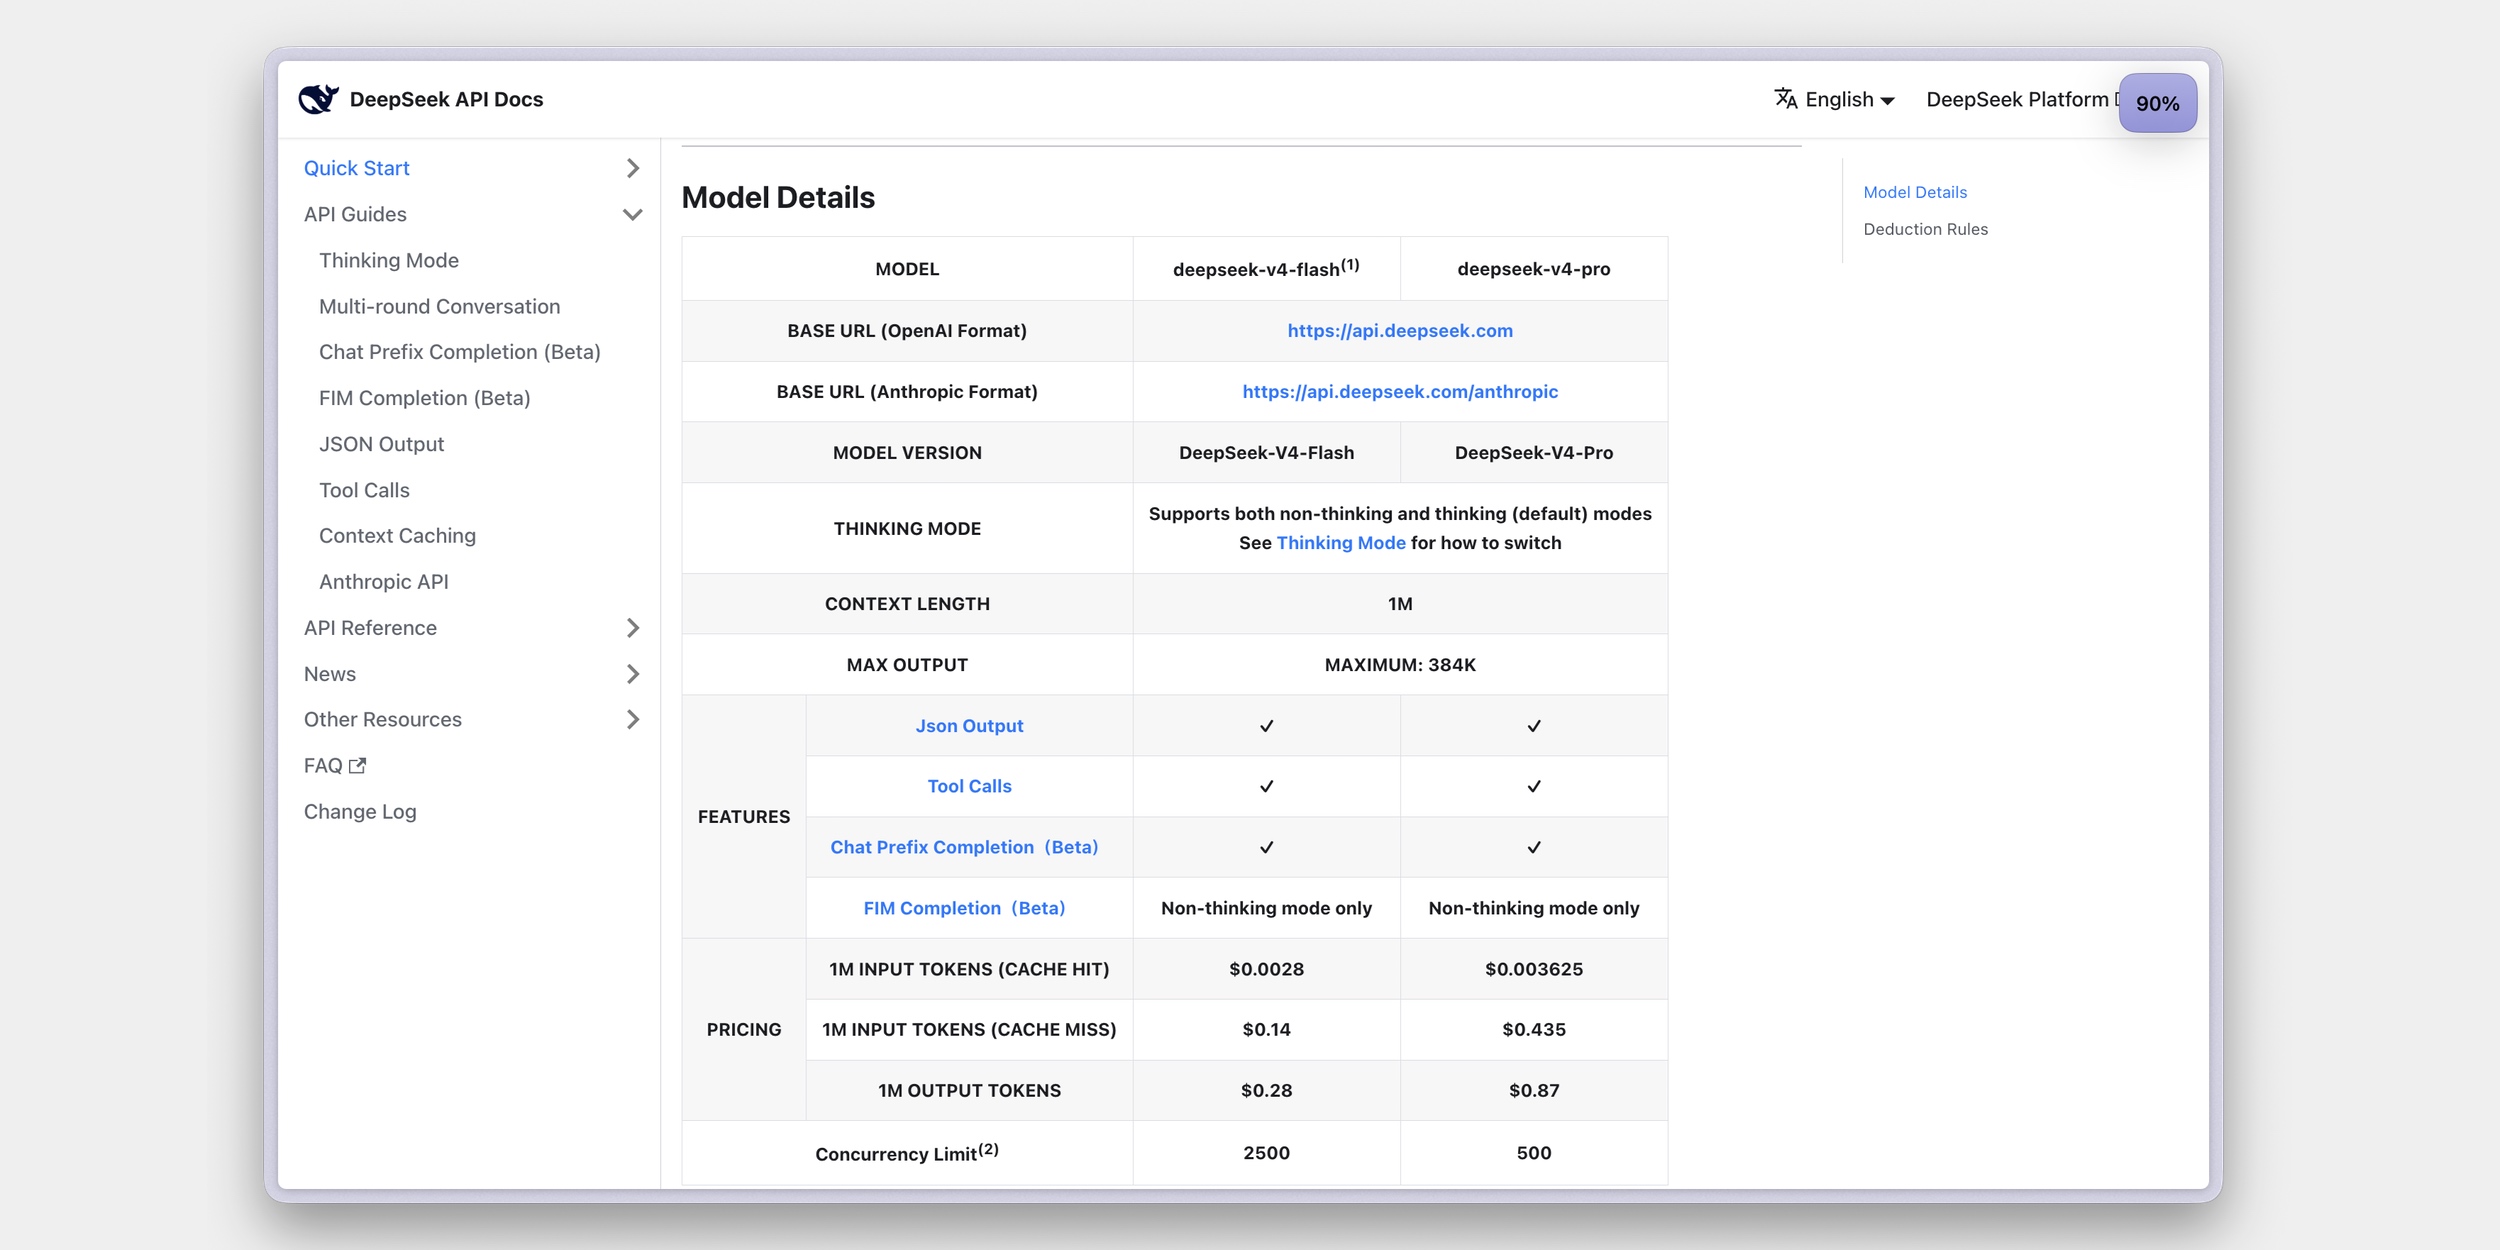Image resolution: width=2500 pixels, height=1250 pixels.
Task: Click the FAQ external link icon
Action: pos(358,766)
